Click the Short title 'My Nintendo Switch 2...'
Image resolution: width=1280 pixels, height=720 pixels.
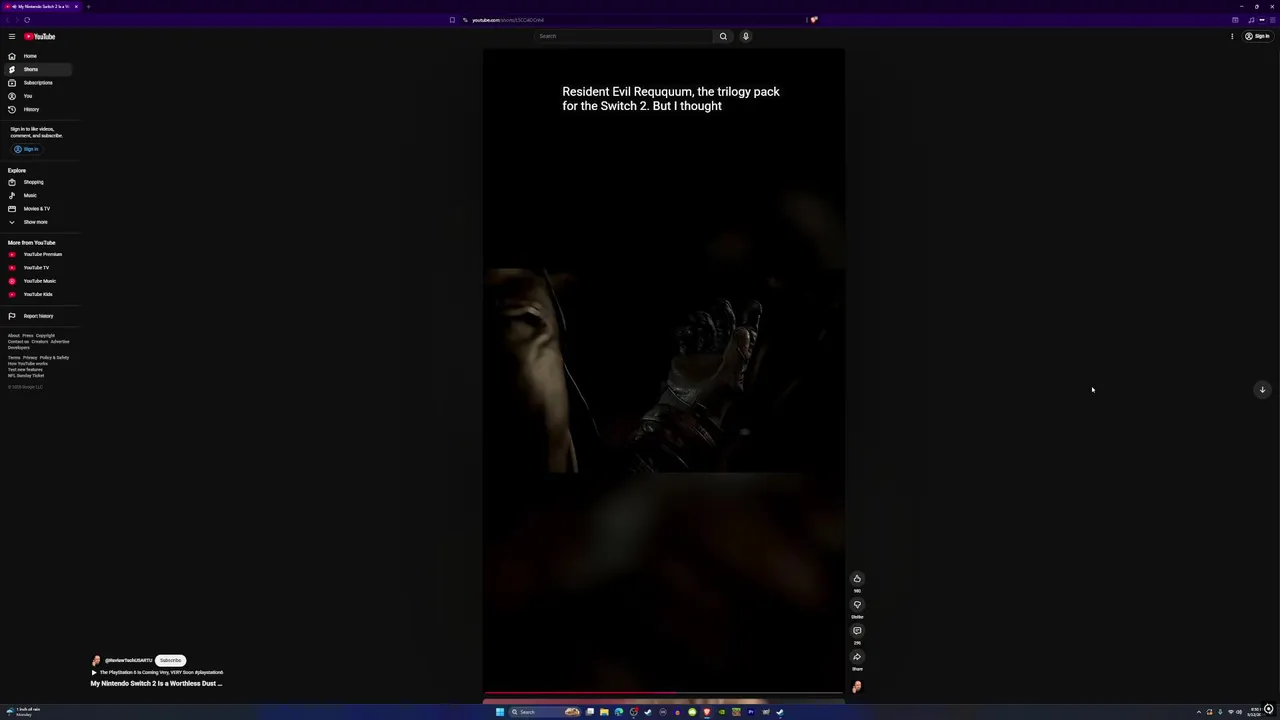click(156, 683)
